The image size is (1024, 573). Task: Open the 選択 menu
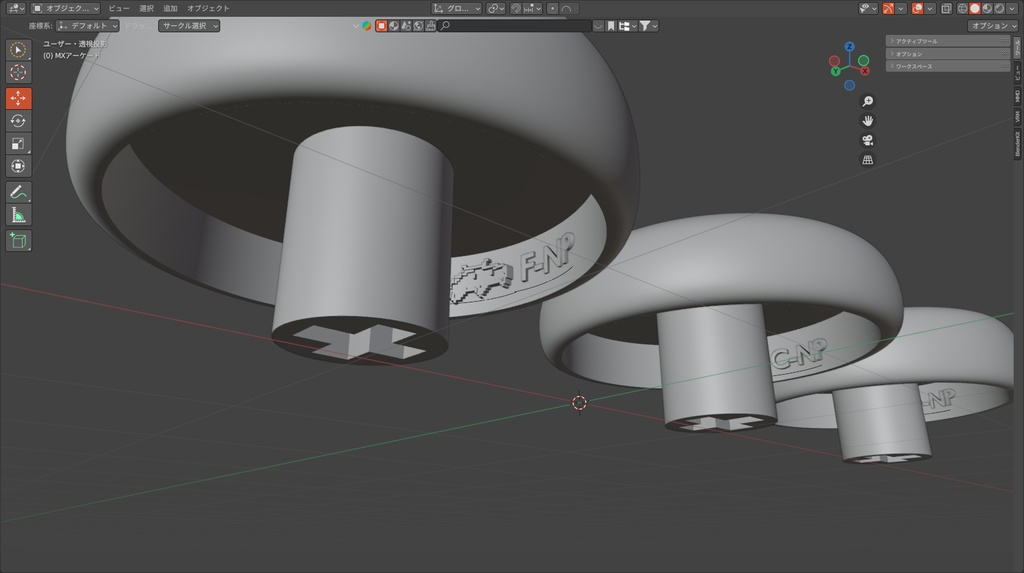click(x=146, y=8)
